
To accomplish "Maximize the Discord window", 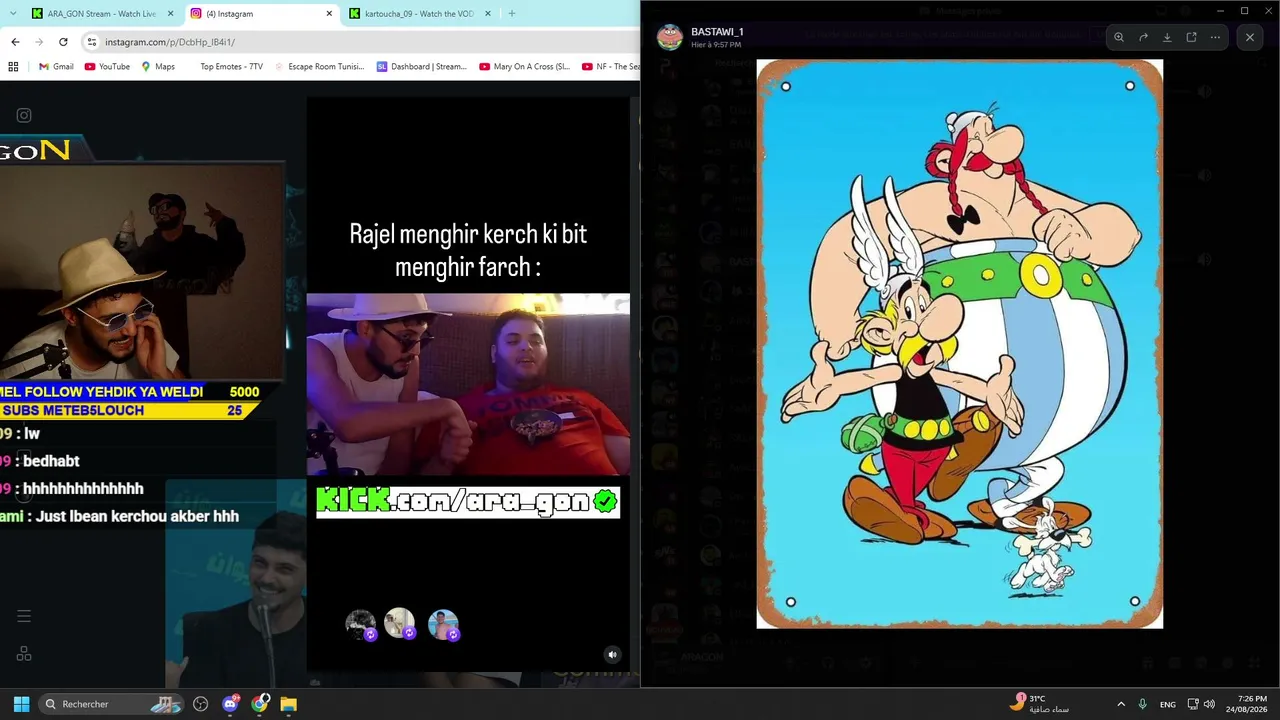I will (1244, 10).
